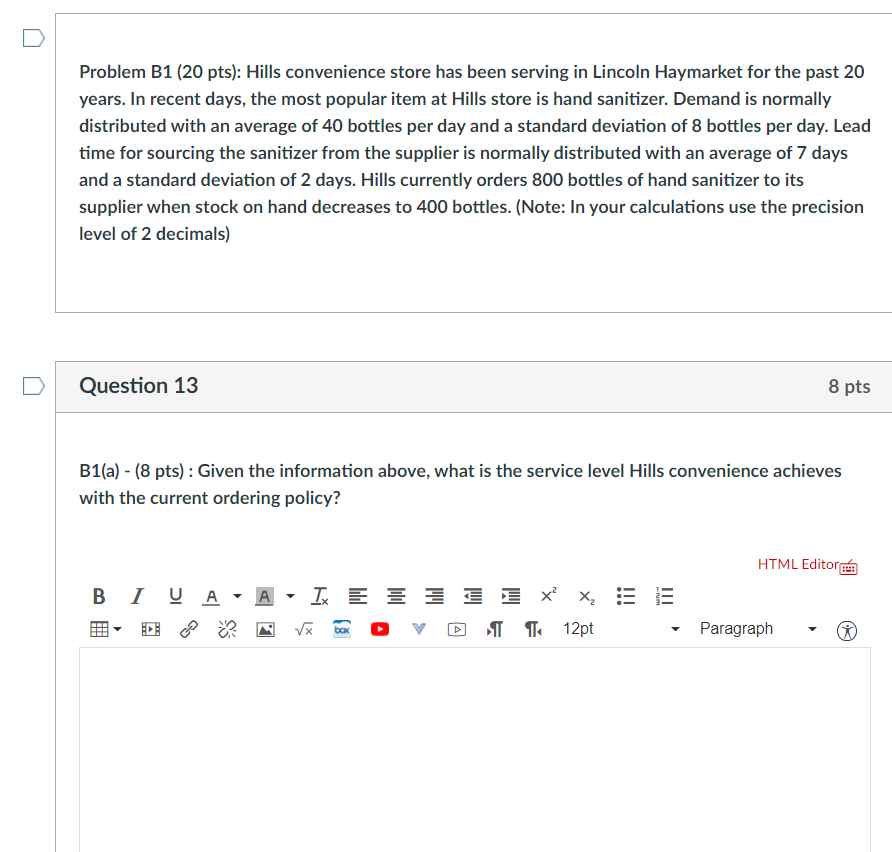
Task: Switch to the HTML Editor
Action: (797, 564)
